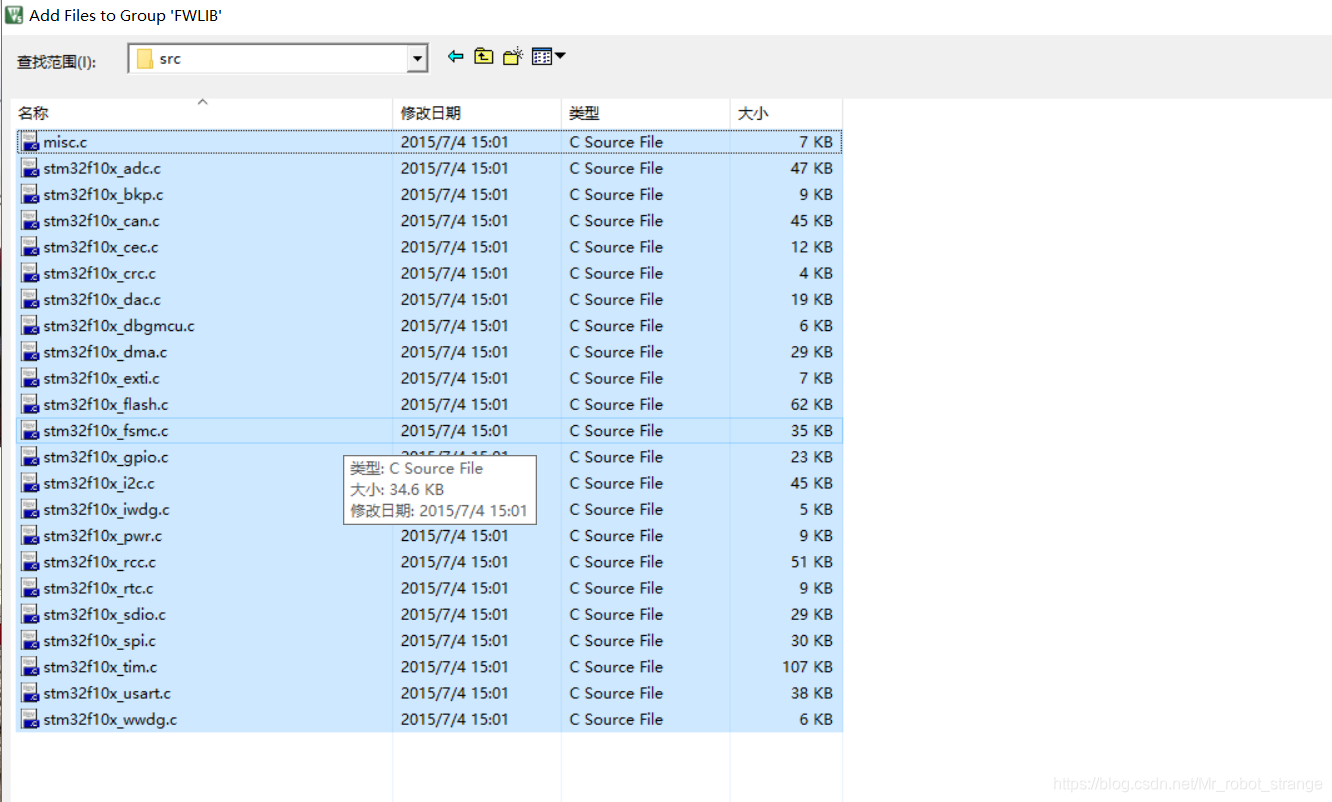
Task: Click the stm32f10x_dma.c file icon
Action: tap(30, 352)
